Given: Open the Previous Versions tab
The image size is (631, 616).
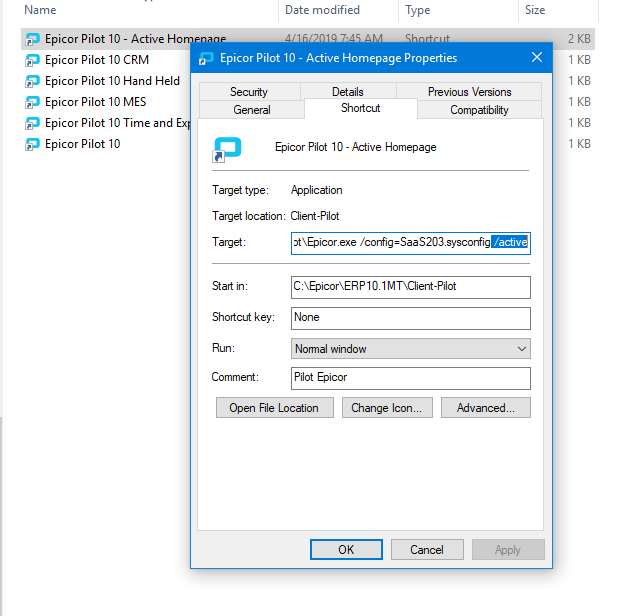Looking at the screenshot, I should [469, 92].
